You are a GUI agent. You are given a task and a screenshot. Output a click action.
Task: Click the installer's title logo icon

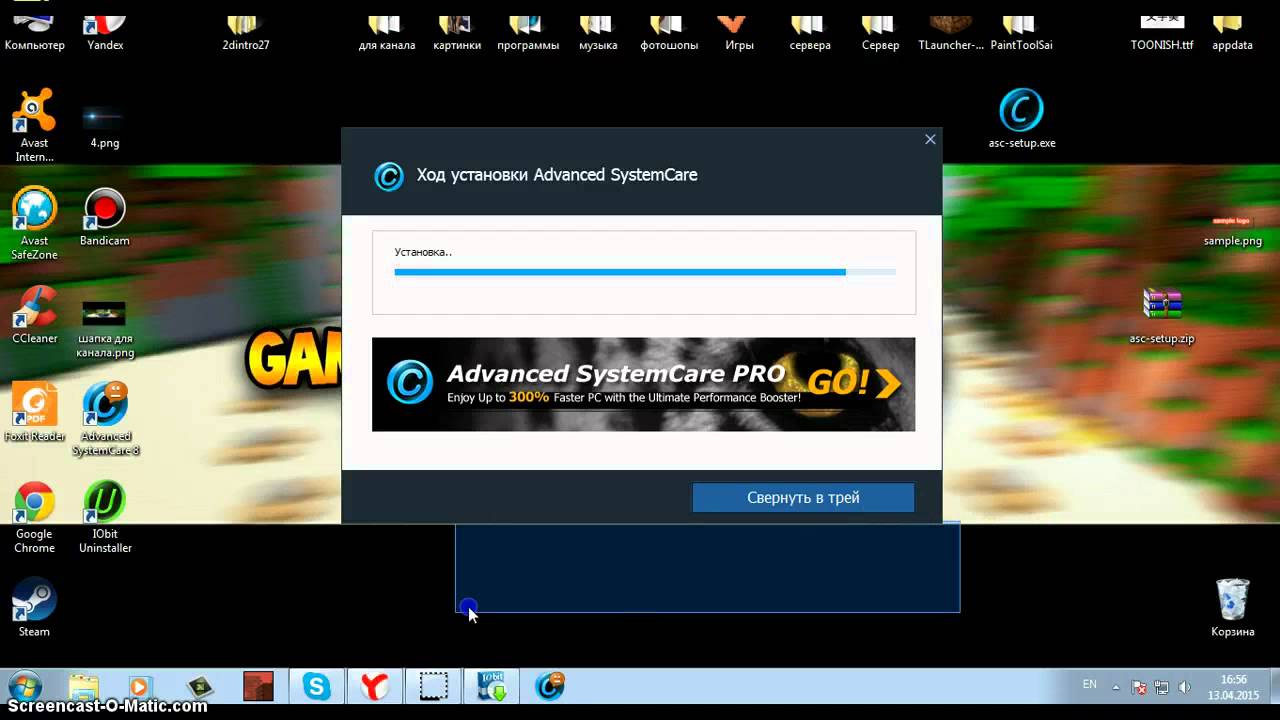tap(388, 176)
